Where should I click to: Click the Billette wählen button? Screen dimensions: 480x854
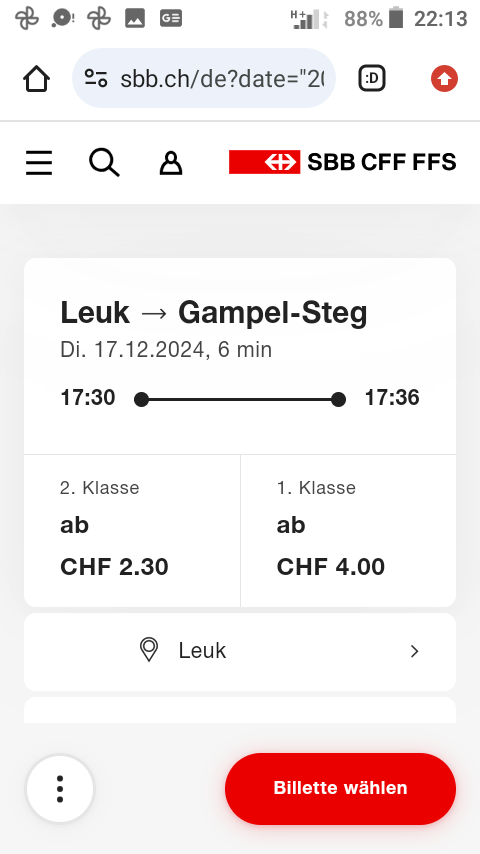click(341, 789)
